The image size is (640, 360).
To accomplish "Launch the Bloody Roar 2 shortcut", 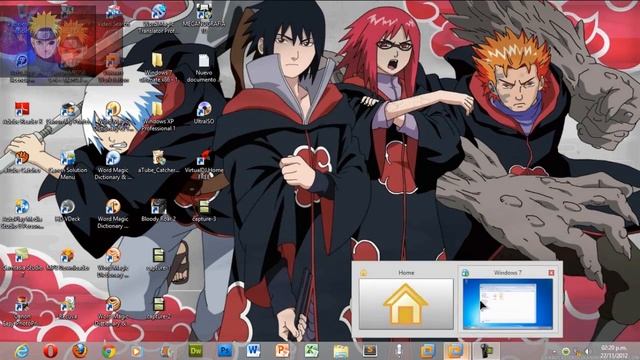I will pos(158,211).
